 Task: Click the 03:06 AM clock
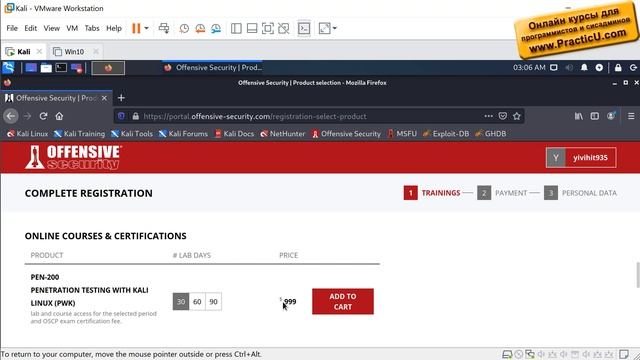point(529,67)
